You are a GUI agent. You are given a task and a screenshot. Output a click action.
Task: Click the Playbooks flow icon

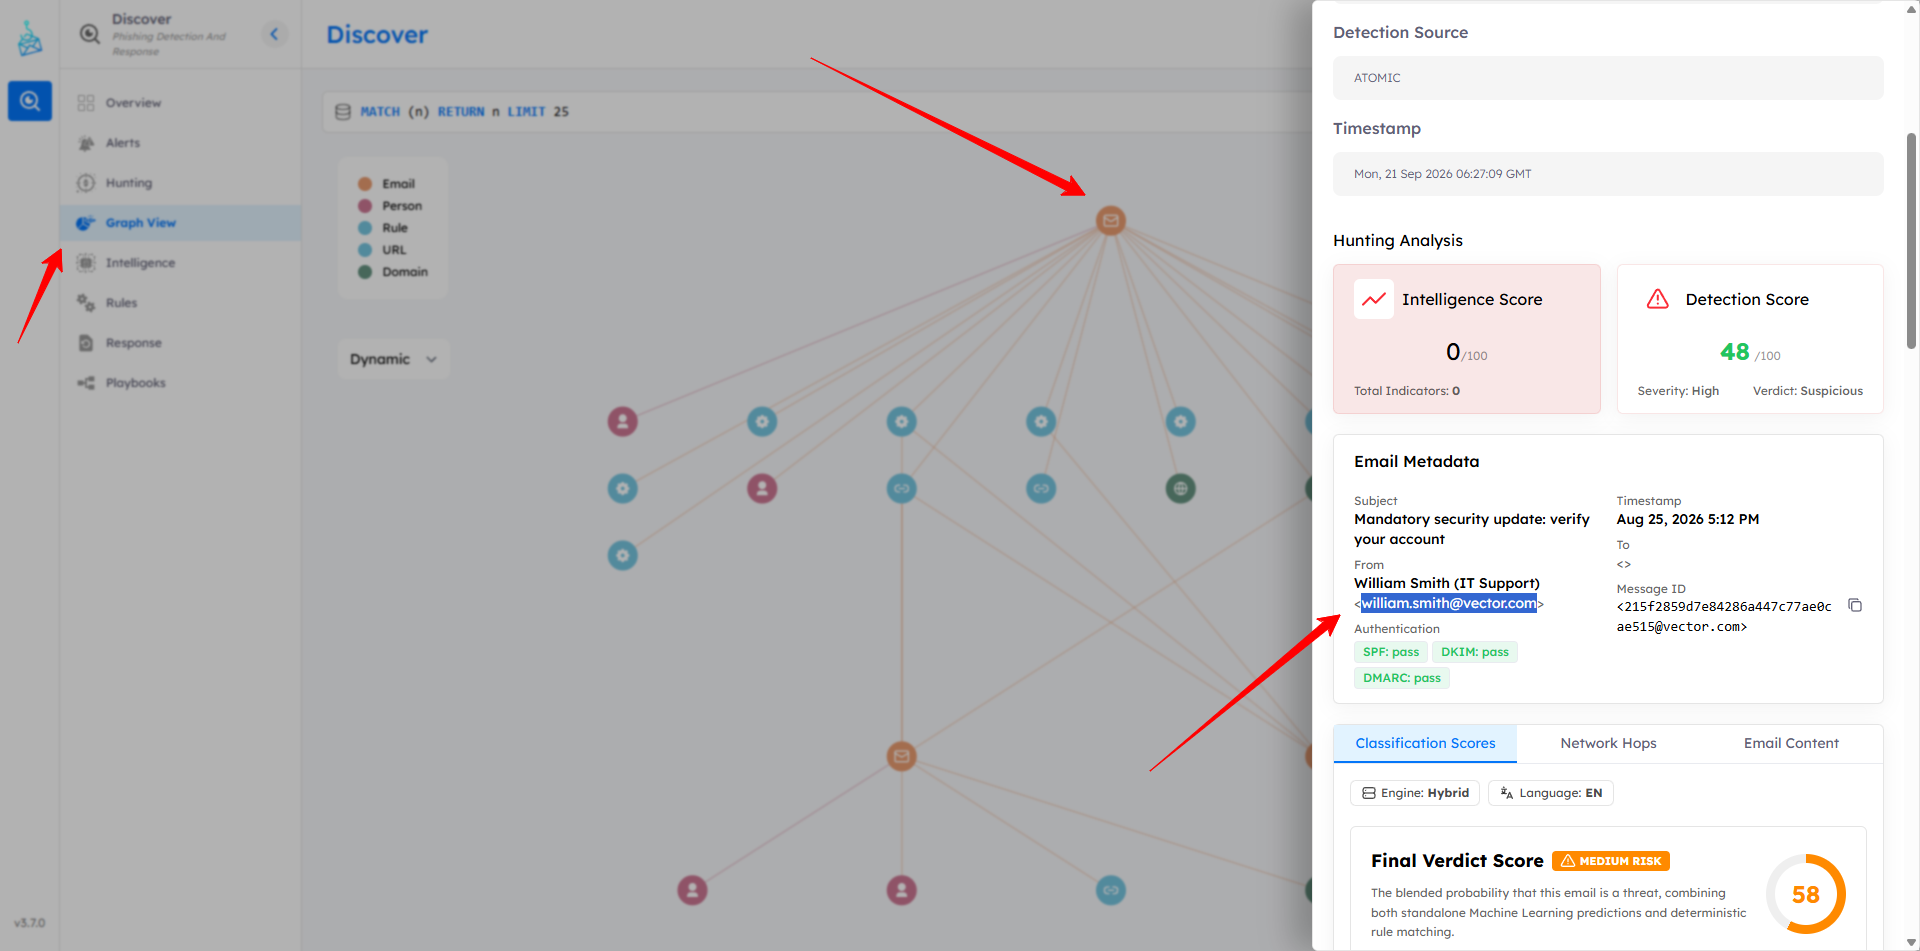86,383
